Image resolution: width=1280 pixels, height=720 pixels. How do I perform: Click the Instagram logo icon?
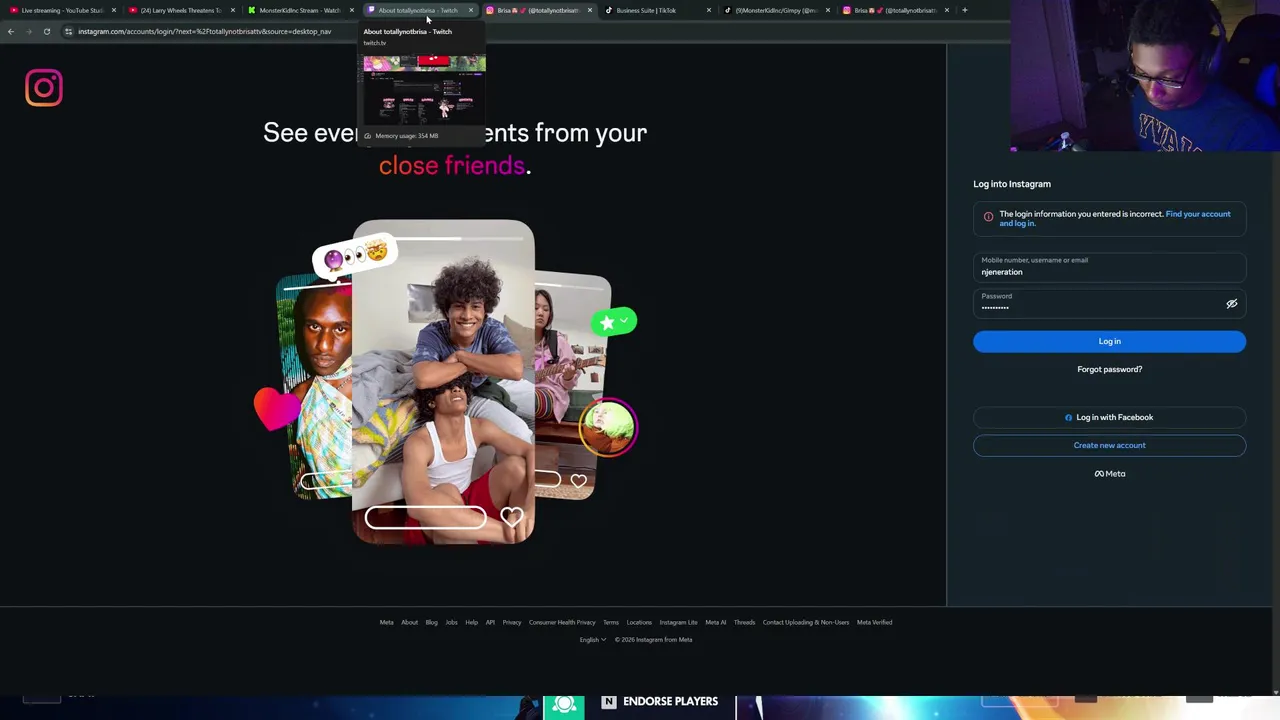click(44, 88)
